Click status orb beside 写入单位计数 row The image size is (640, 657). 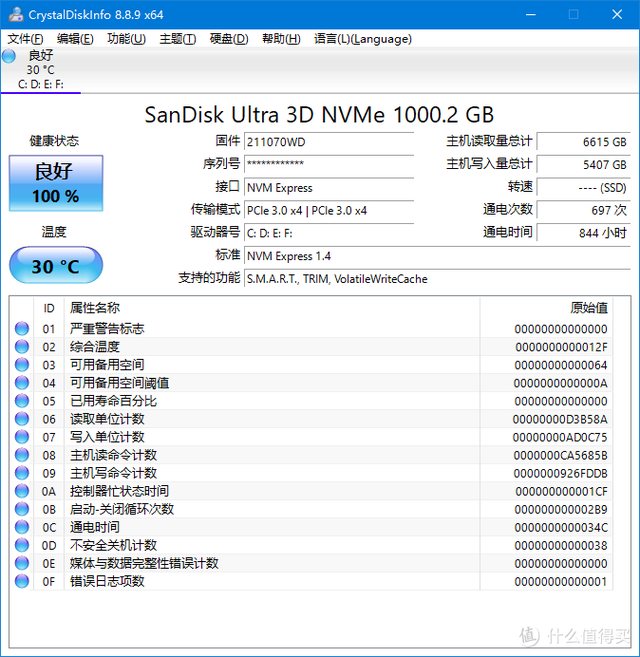click(22, 437)
